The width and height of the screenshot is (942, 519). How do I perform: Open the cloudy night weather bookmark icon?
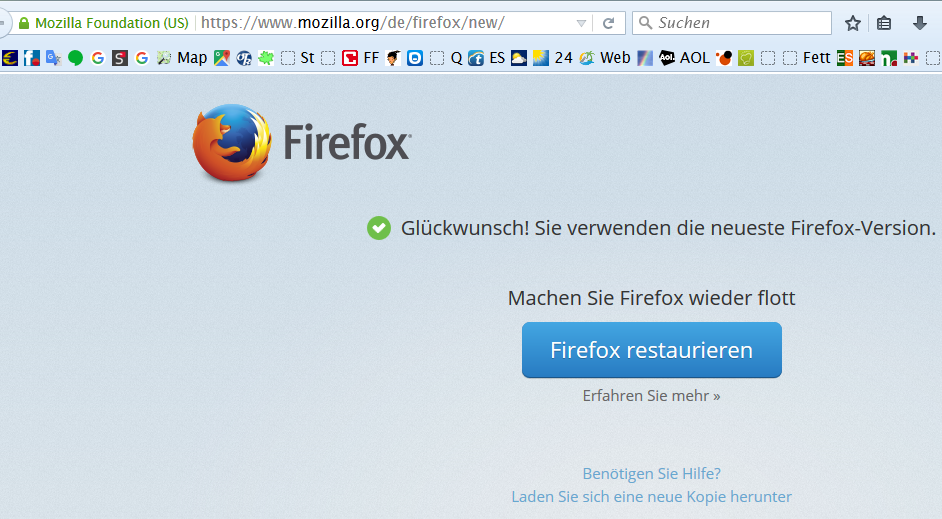point(519,58)
